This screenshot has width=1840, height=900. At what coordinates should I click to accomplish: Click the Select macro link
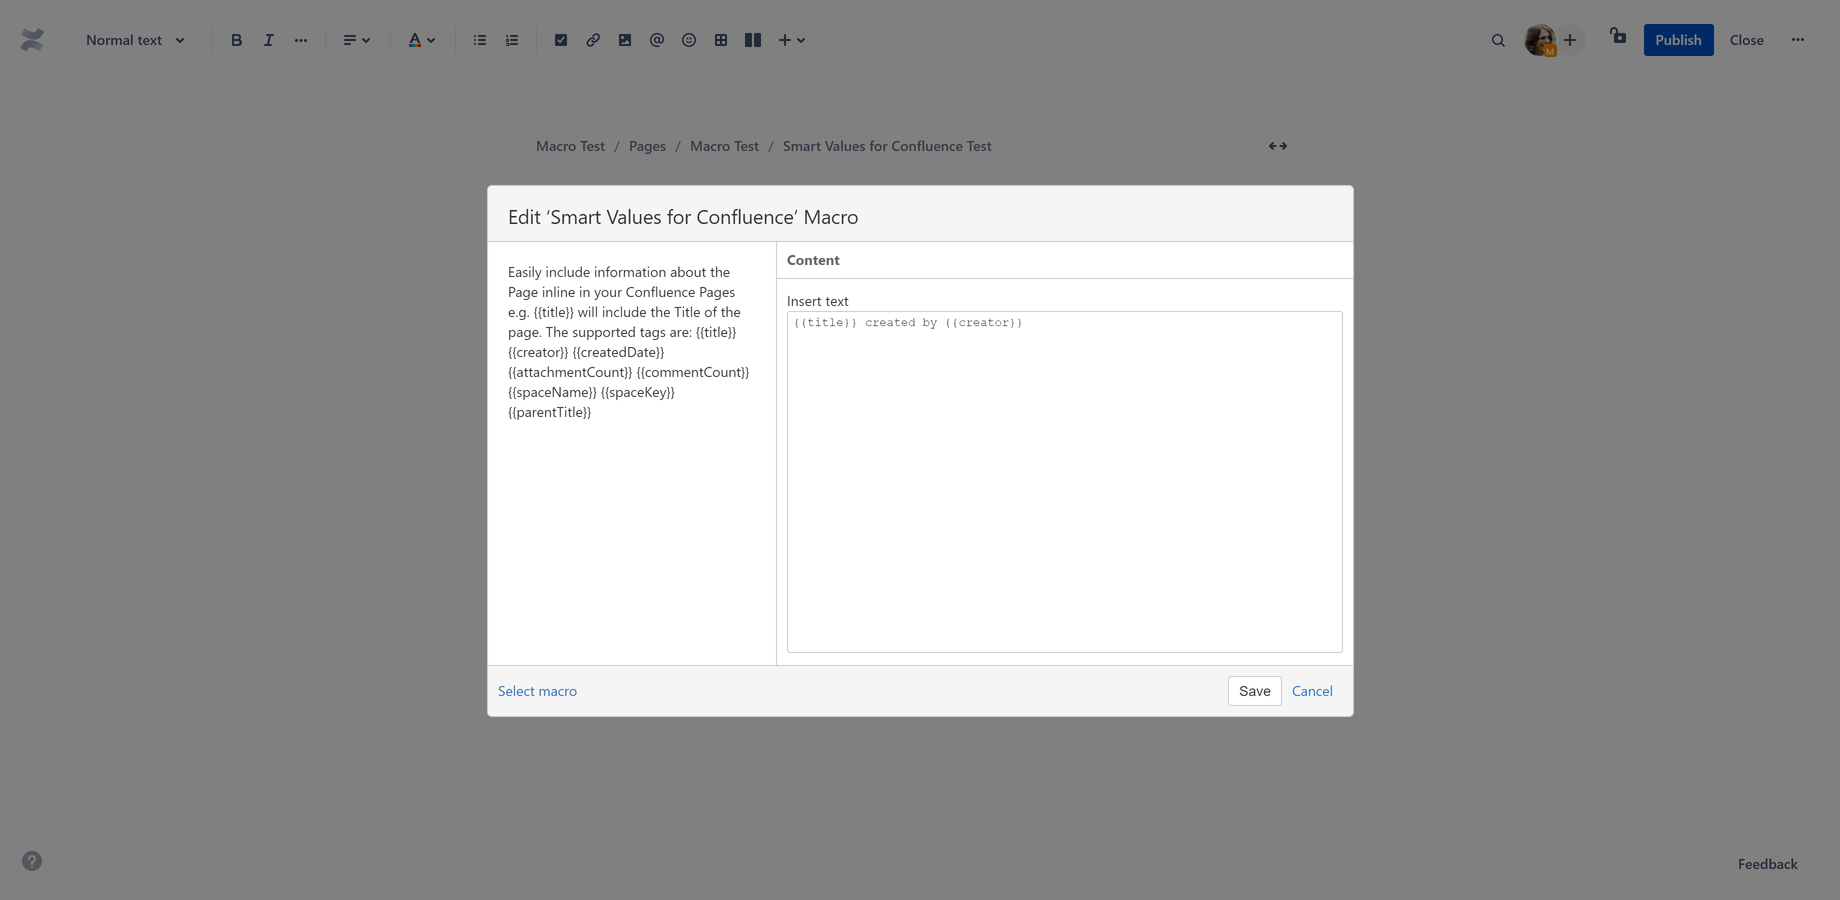point(537,691)
